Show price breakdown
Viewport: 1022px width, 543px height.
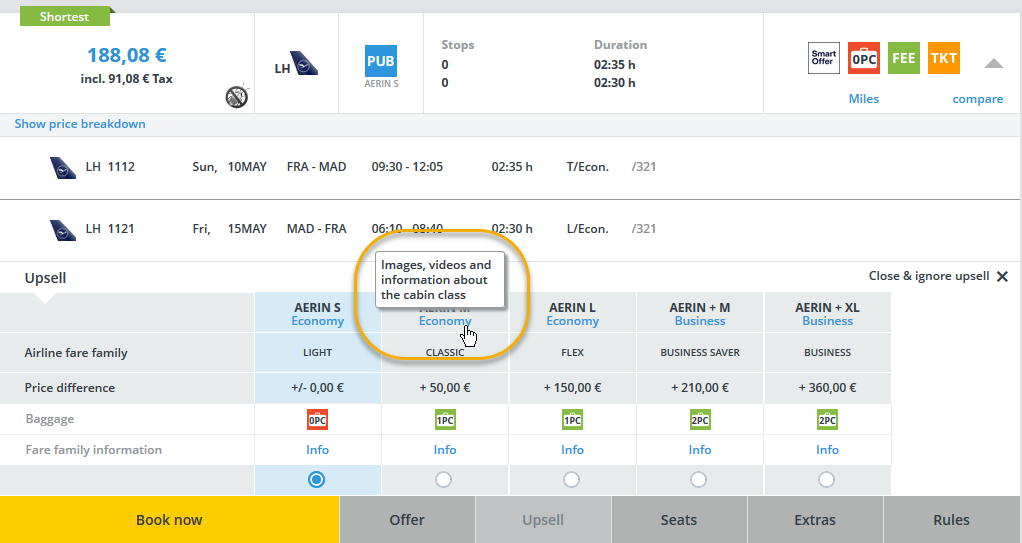pyautogui.click(x=80, y=124)
